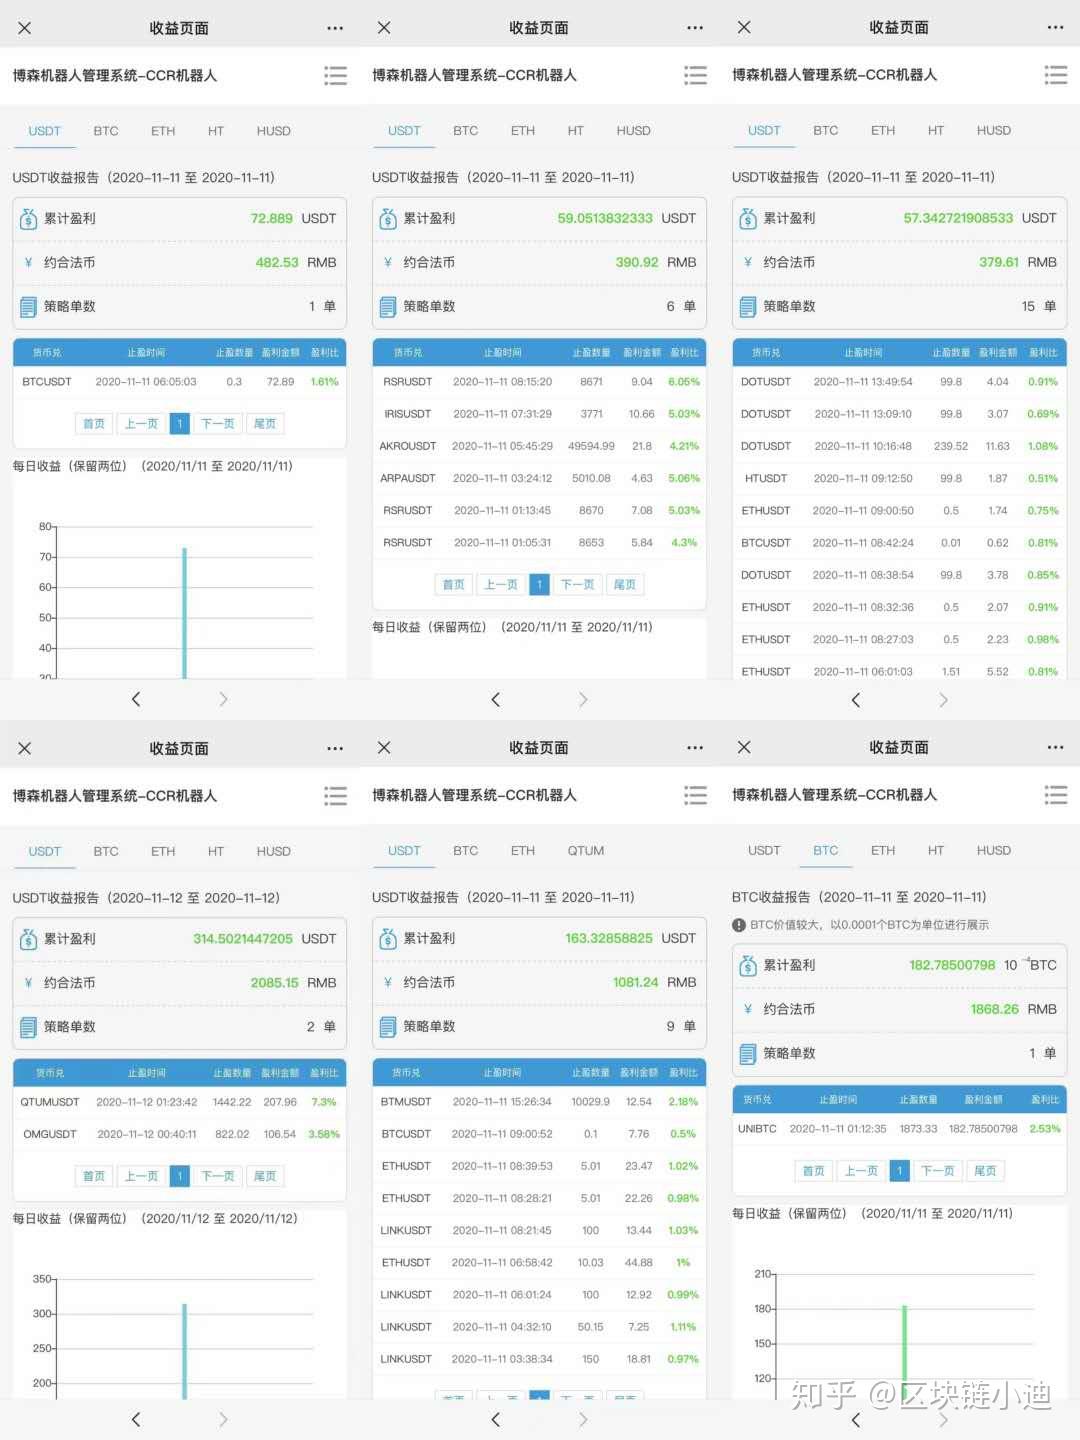This screenshot has height=1440, width=1080.
Task: Click 下一页 button below the OMGUSDT row
Action: coord(218,1176)
